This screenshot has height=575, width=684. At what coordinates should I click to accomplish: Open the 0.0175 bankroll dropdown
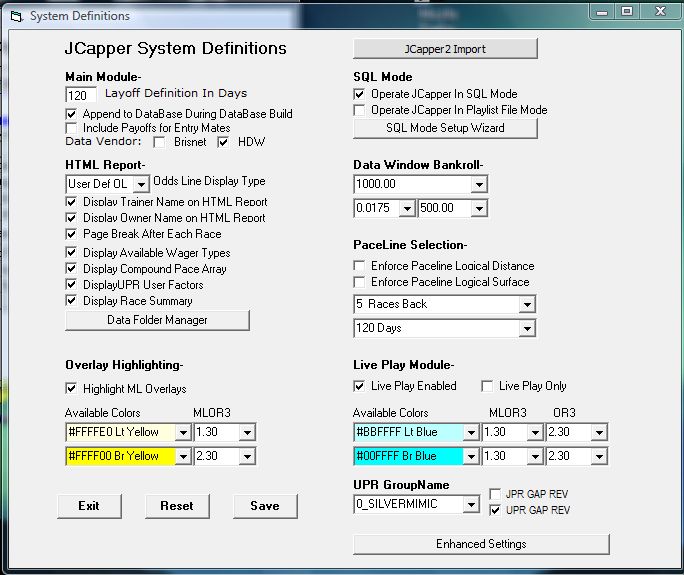(407, 208)
